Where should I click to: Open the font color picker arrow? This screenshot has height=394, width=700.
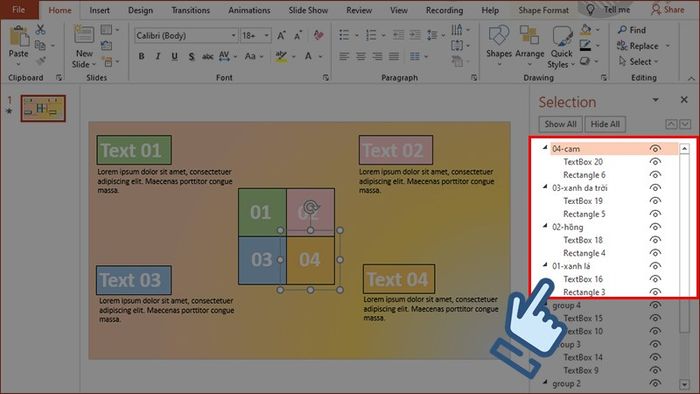pyautogui.click(x=321, y=57)
